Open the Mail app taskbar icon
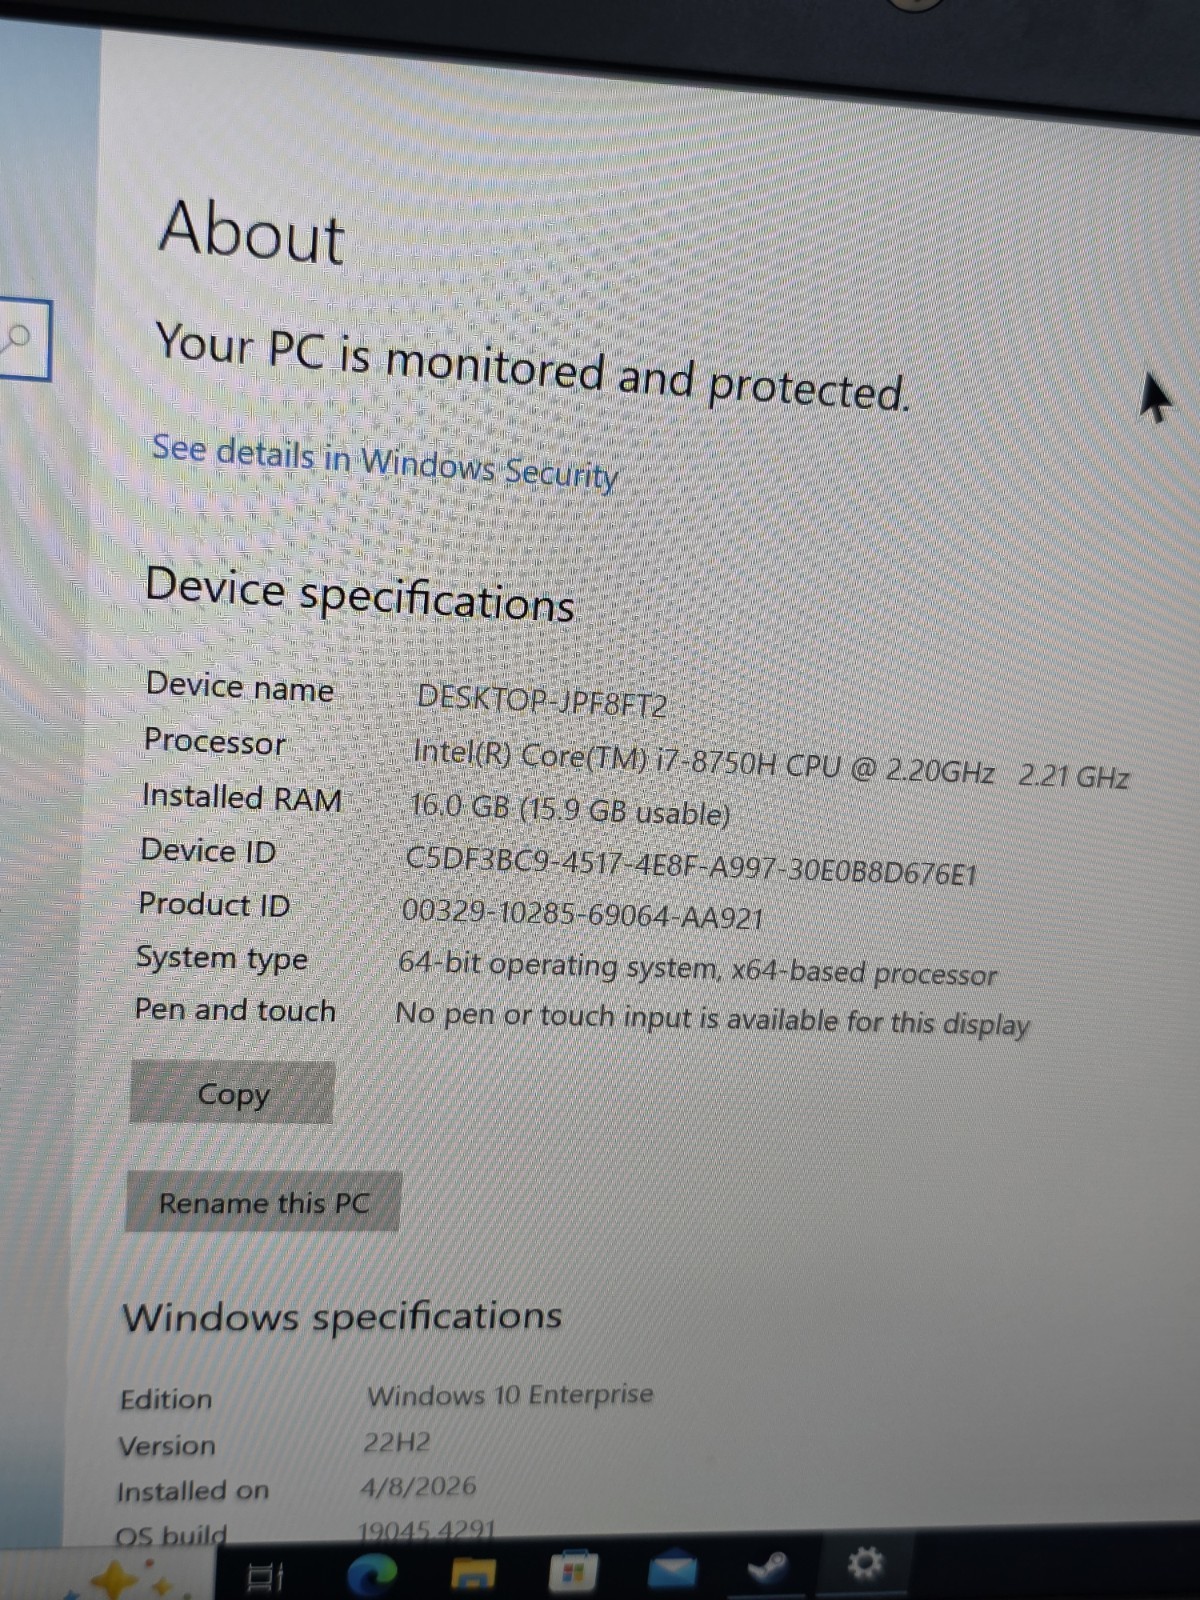This screenshot has width=1200, height=1600. (x=671, y=1568)
